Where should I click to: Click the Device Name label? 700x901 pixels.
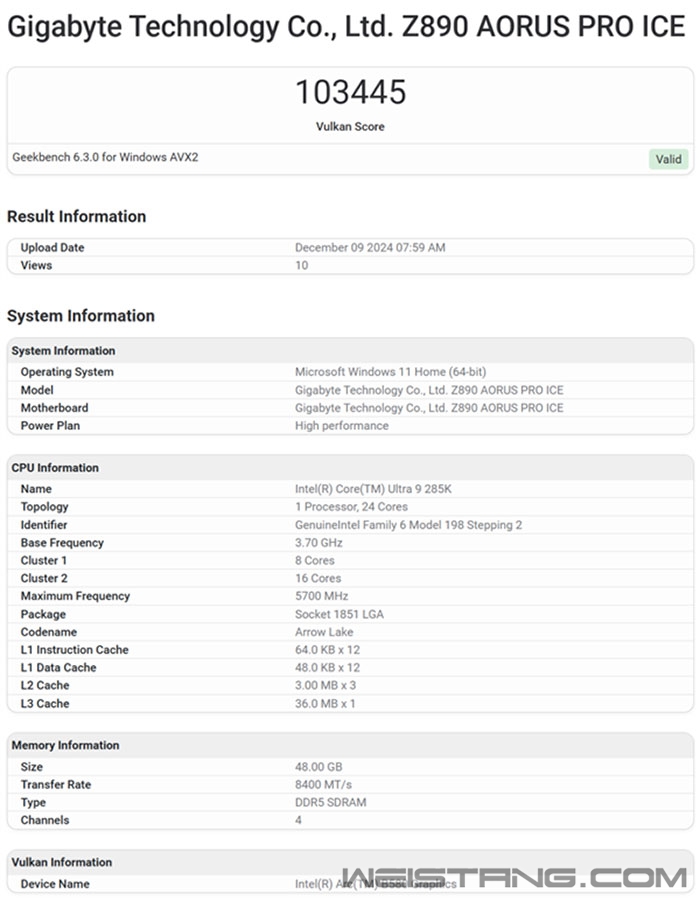55,884
